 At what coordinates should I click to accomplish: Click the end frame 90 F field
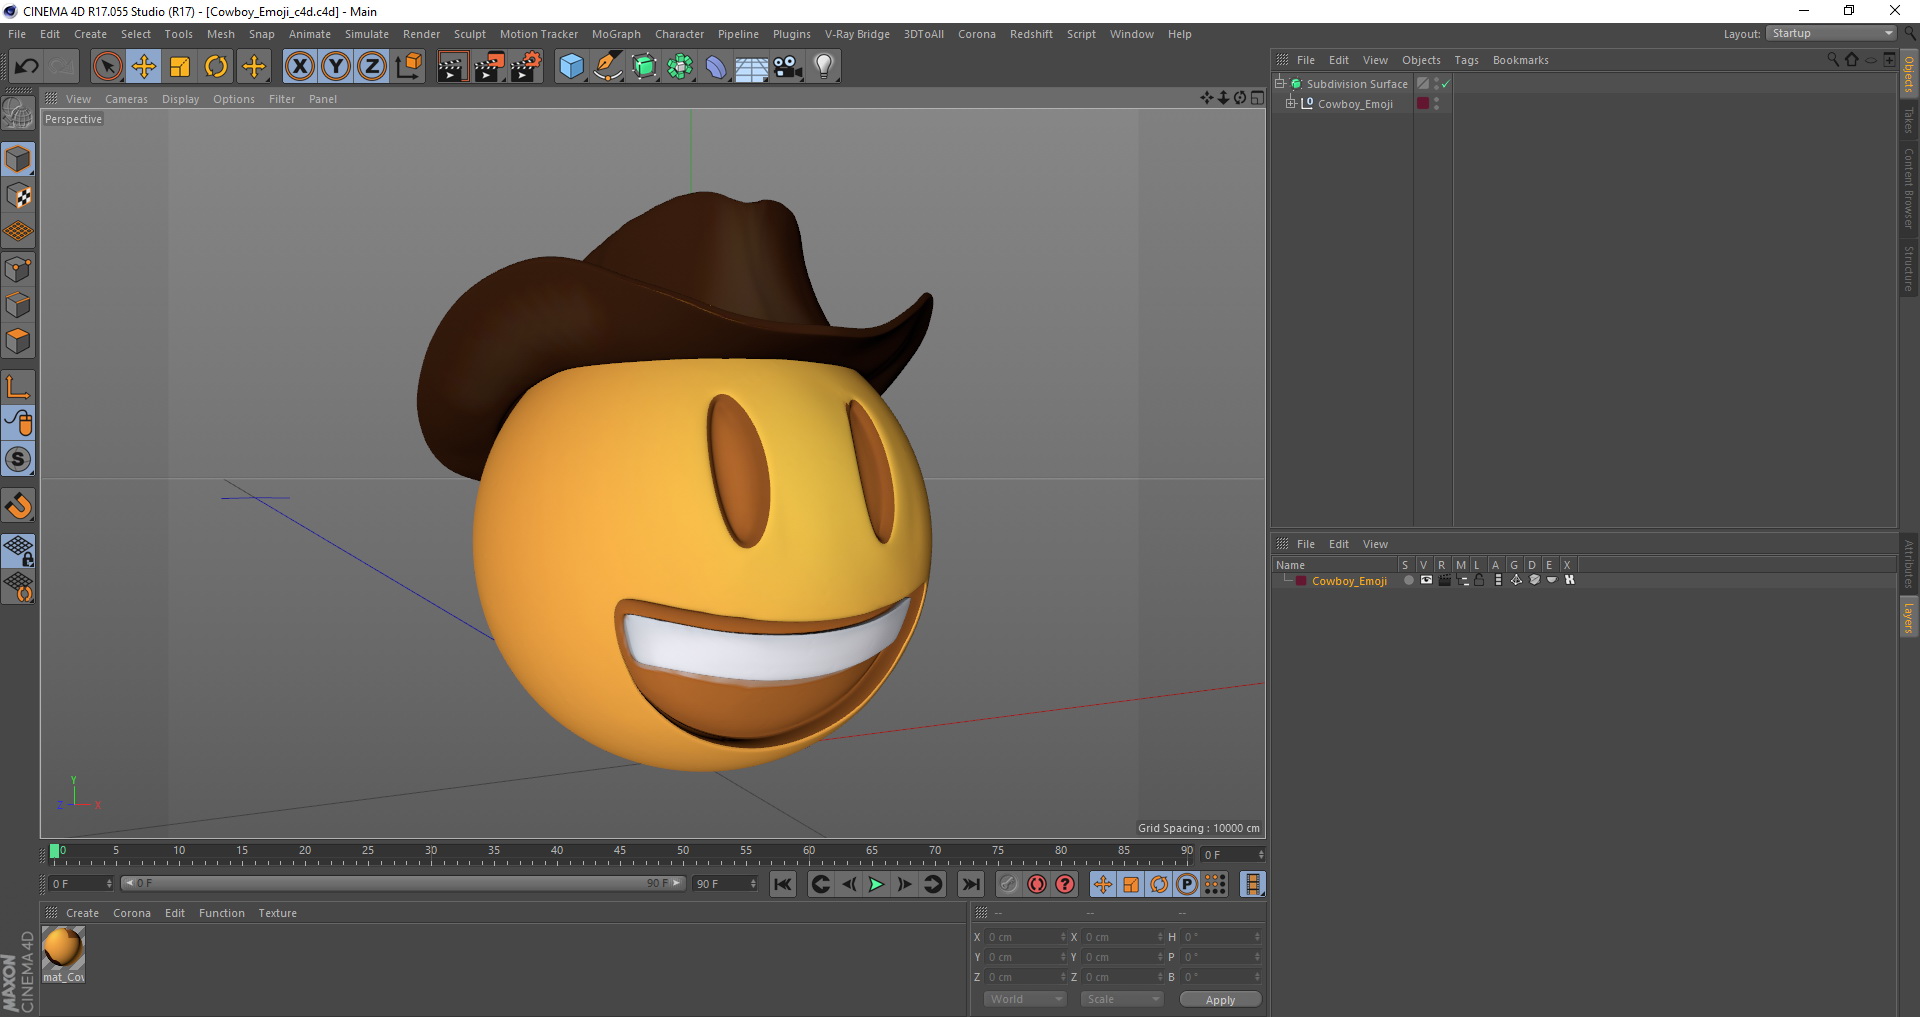coord(726,884)
